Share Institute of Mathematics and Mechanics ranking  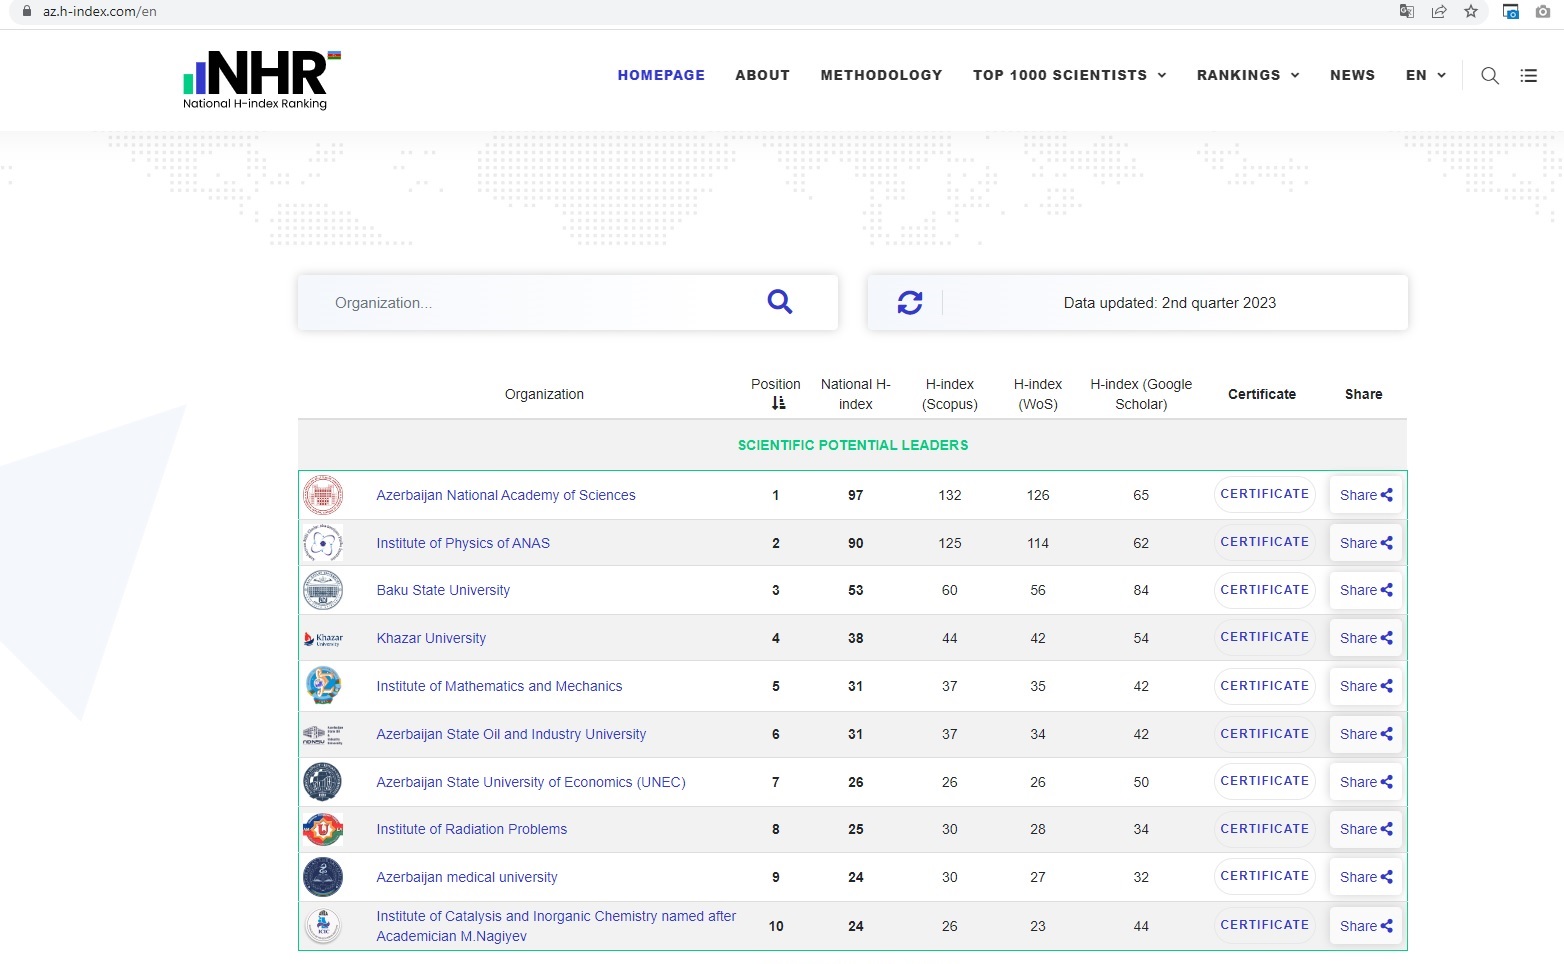coord(1366,686)
